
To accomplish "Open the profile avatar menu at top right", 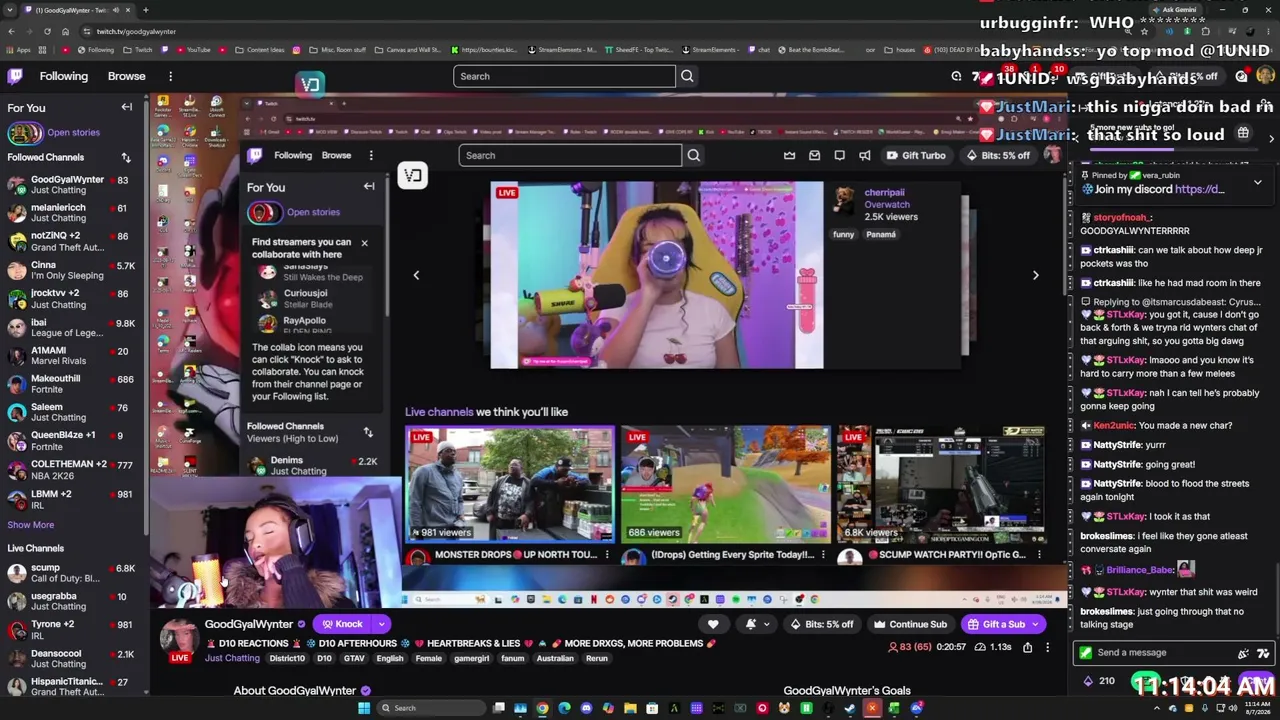I will (1265, 76).
